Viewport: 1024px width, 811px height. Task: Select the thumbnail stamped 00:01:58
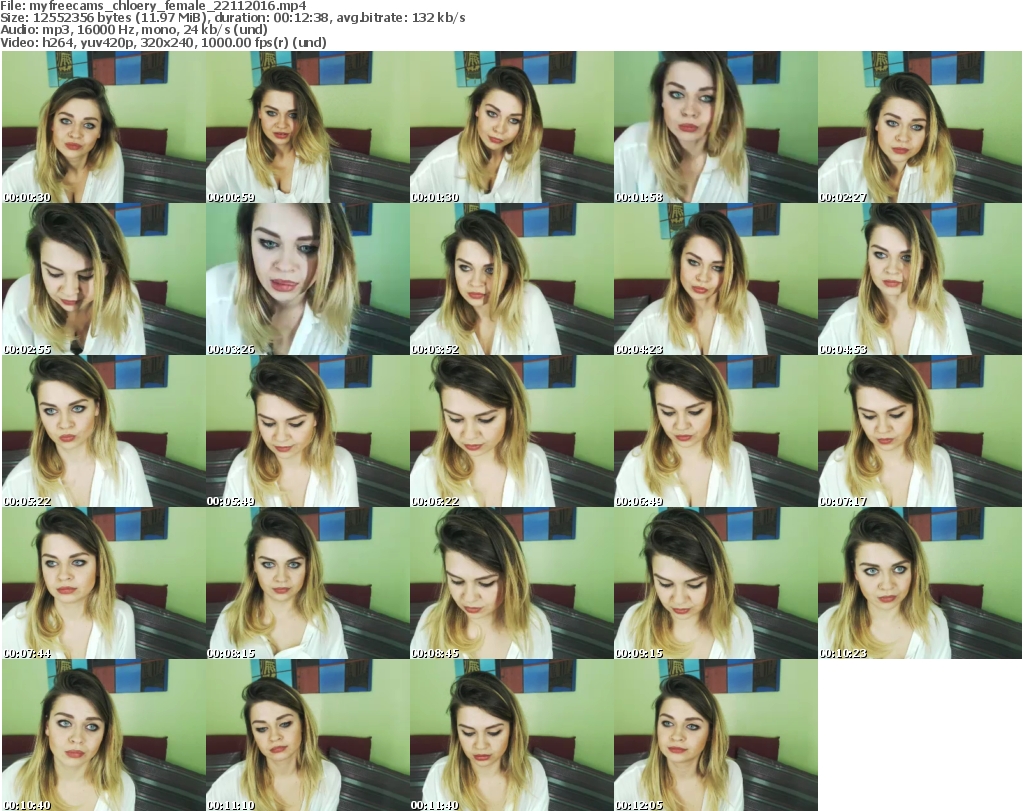(x=715, y=127)
